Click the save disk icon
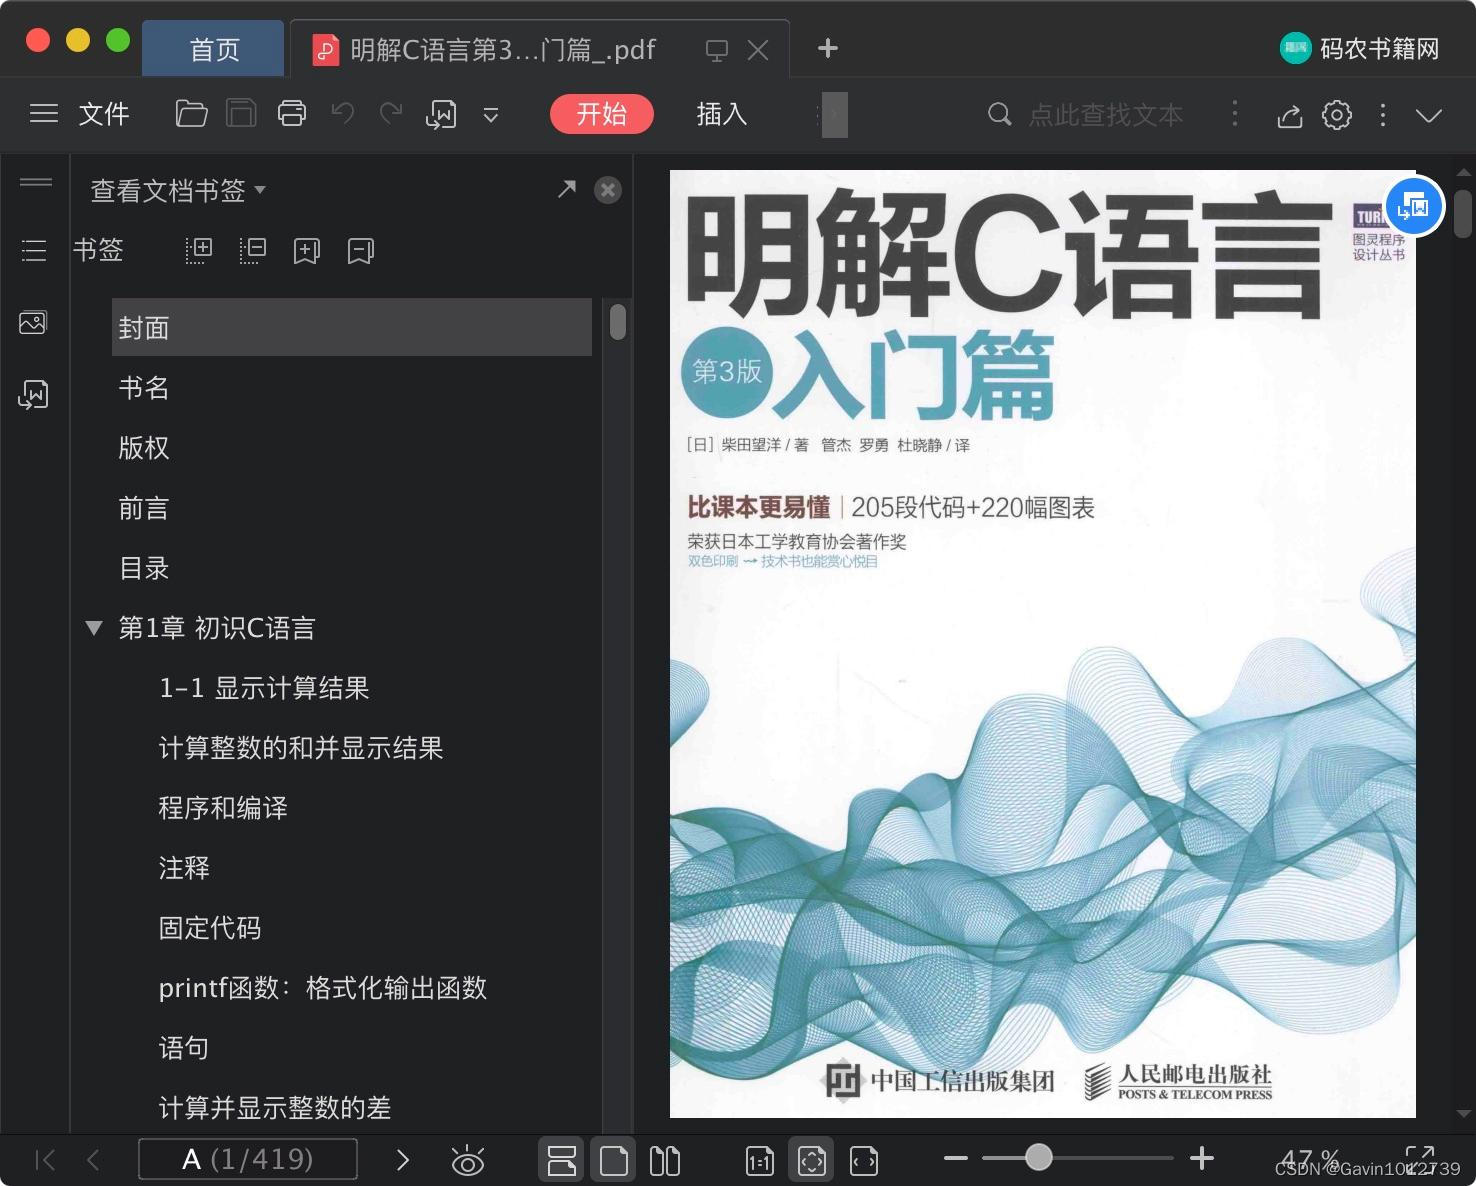This screenshot has height=1186, width=1476. 241,114
